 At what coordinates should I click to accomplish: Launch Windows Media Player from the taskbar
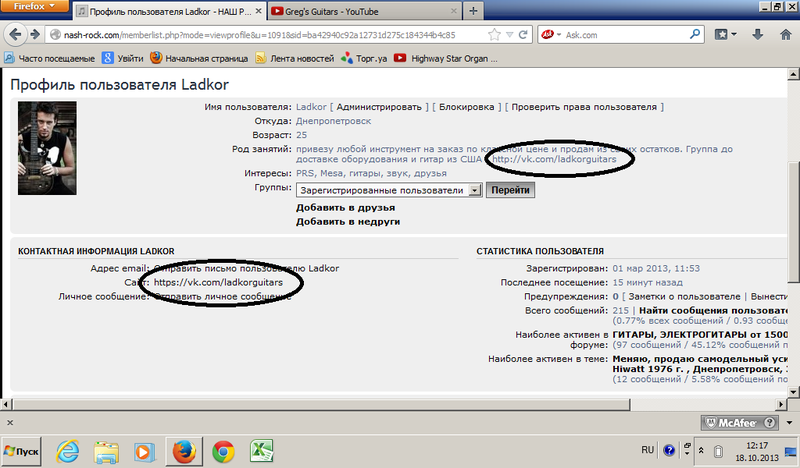[x=144, y=452]
